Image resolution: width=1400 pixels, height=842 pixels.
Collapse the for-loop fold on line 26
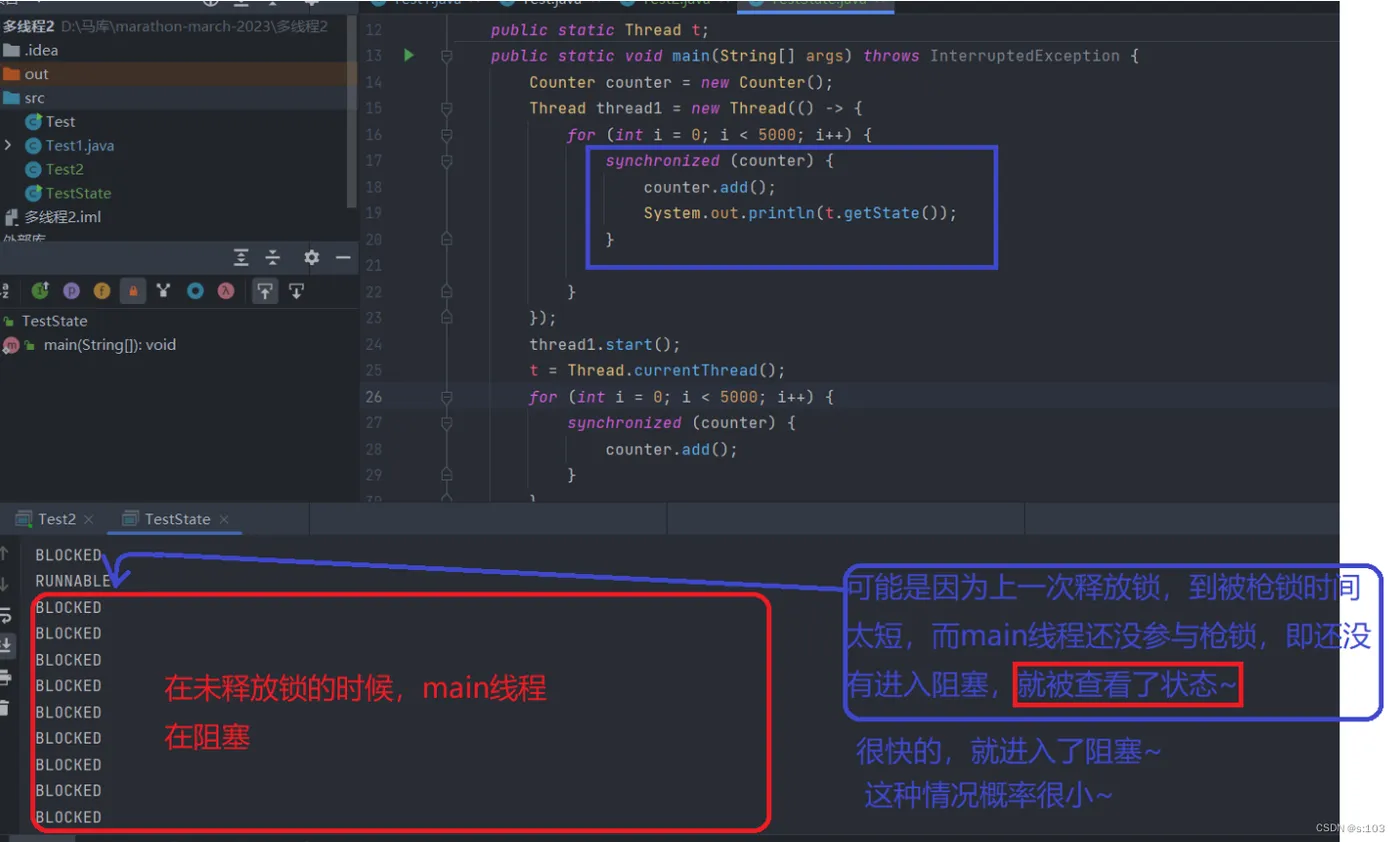pyautogui.click(x=447, y=397)
